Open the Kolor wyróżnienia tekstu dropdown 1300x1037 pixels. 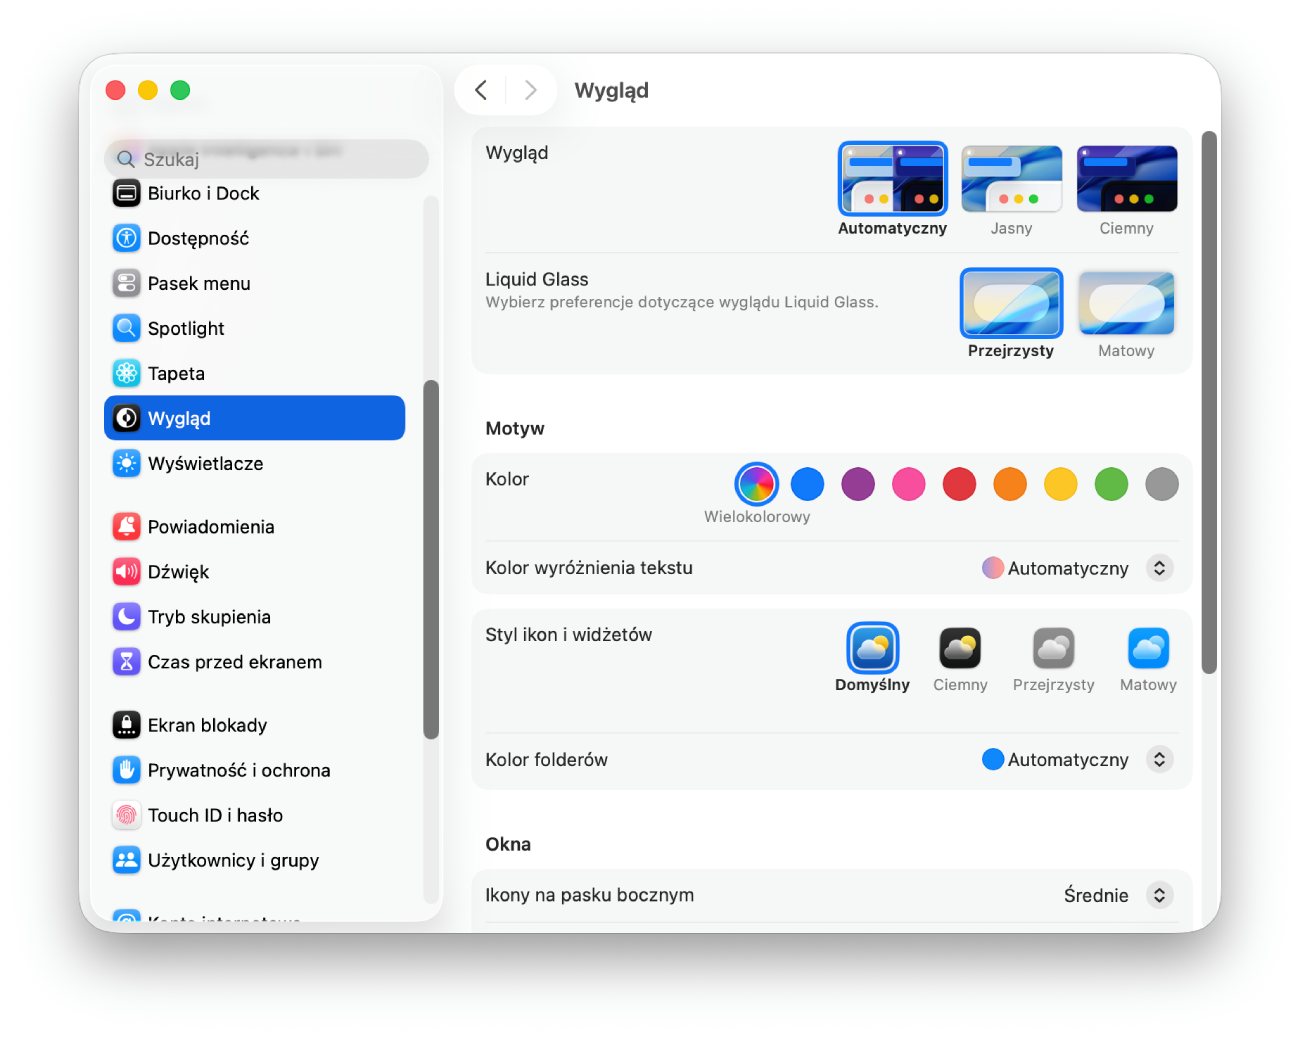[1158, 568]
